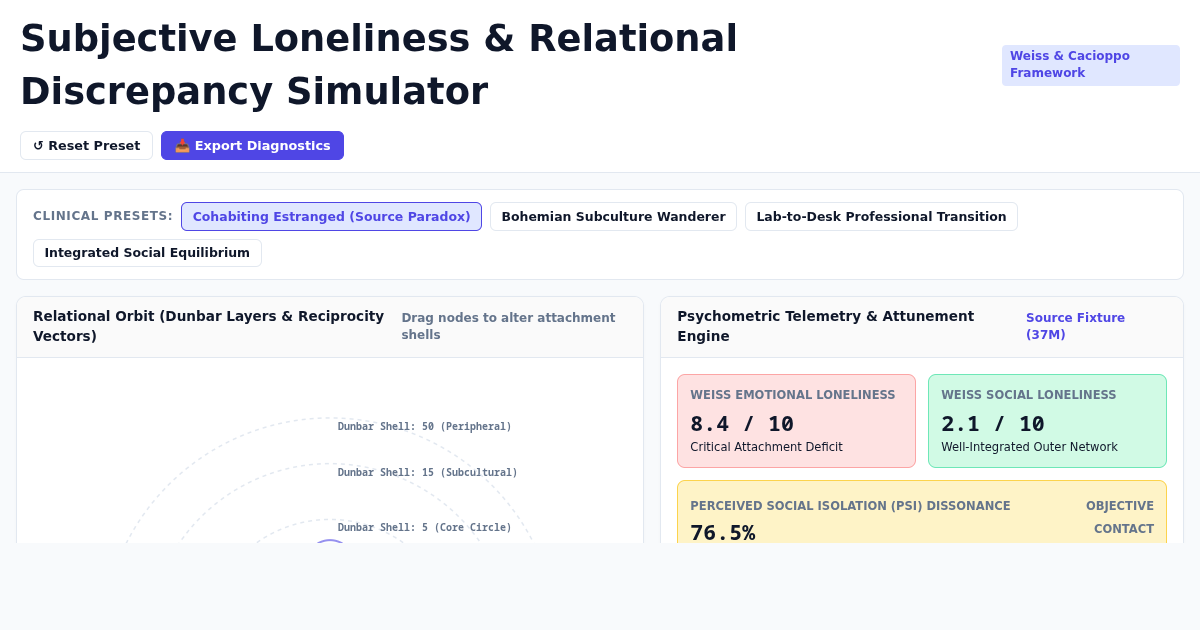This screenshot has height=630, width=1200.
Task: Click the Relational Orbit panel title
Action: tap(208, 326)
